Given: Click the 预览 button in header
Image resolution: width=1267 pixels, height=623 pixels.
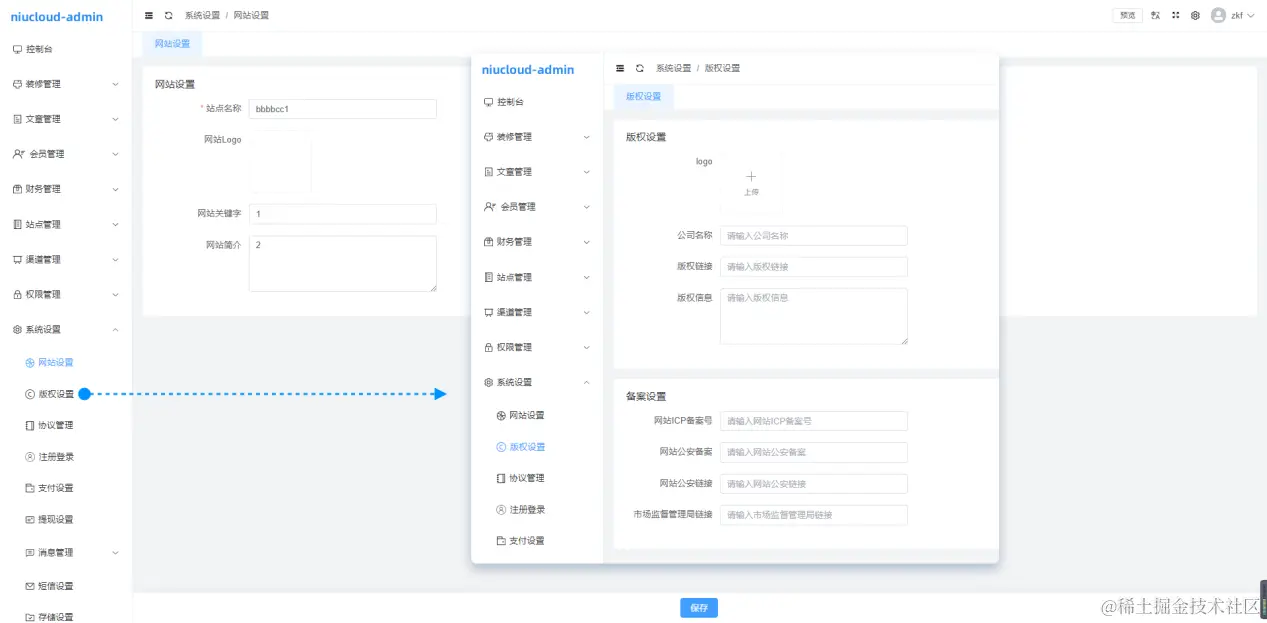Looking at the screenshot, I should (1127, 15).
